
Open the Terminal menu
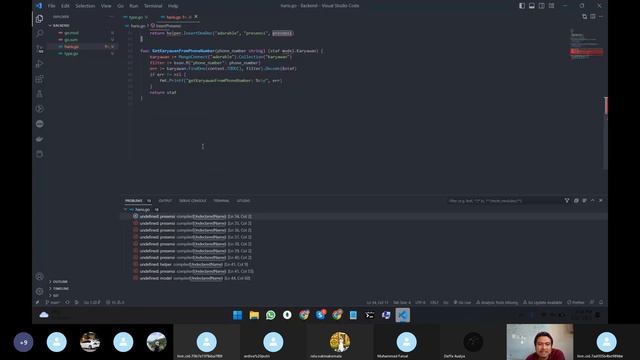(153, 6)
